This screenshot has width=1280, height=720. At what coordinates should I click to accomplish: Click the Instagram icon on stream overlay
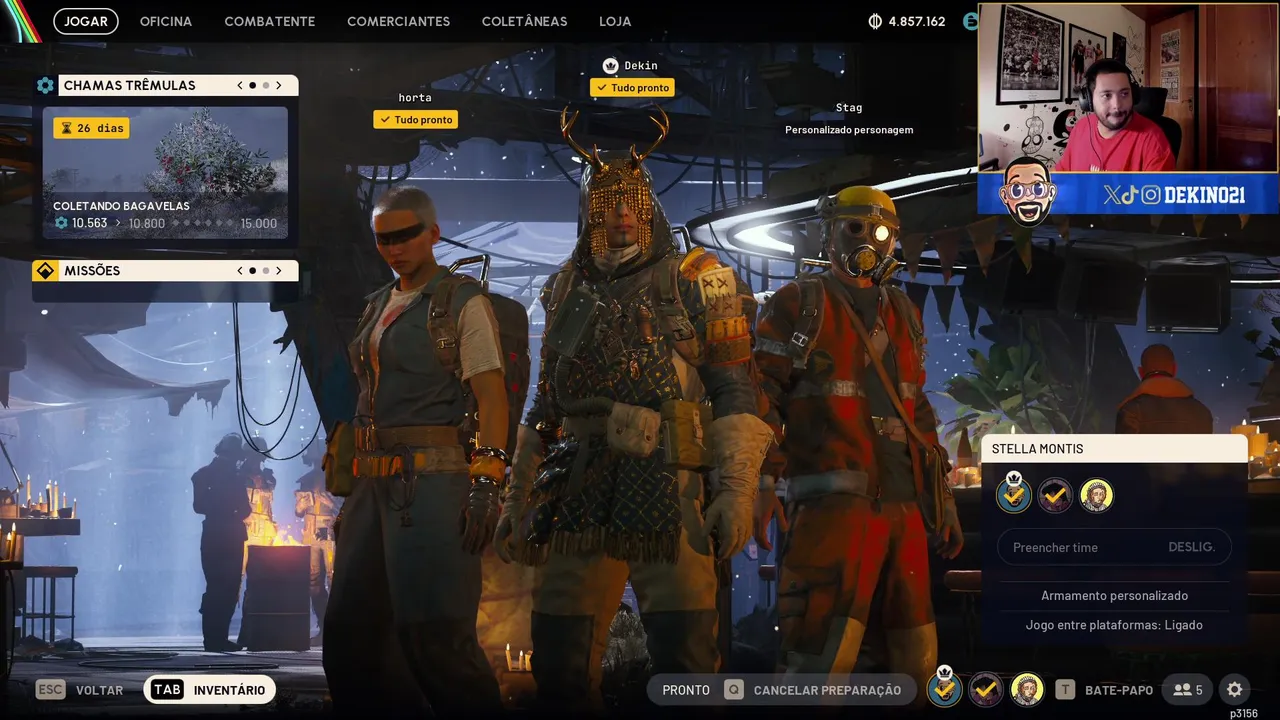tap(1151, 195)
